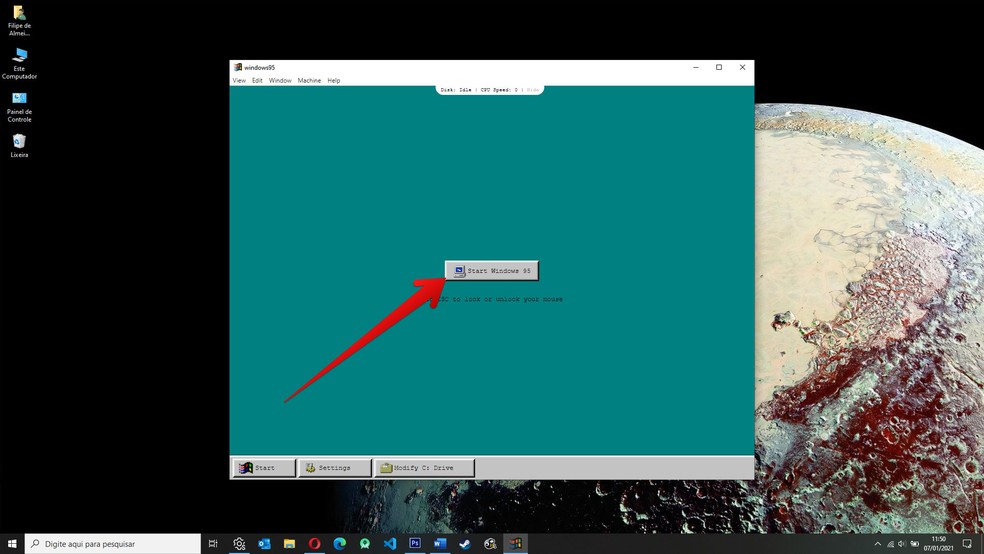Open File Explorer from taskbar
The height and width of the screenshot is (554, 984).
tap(289, 543)
